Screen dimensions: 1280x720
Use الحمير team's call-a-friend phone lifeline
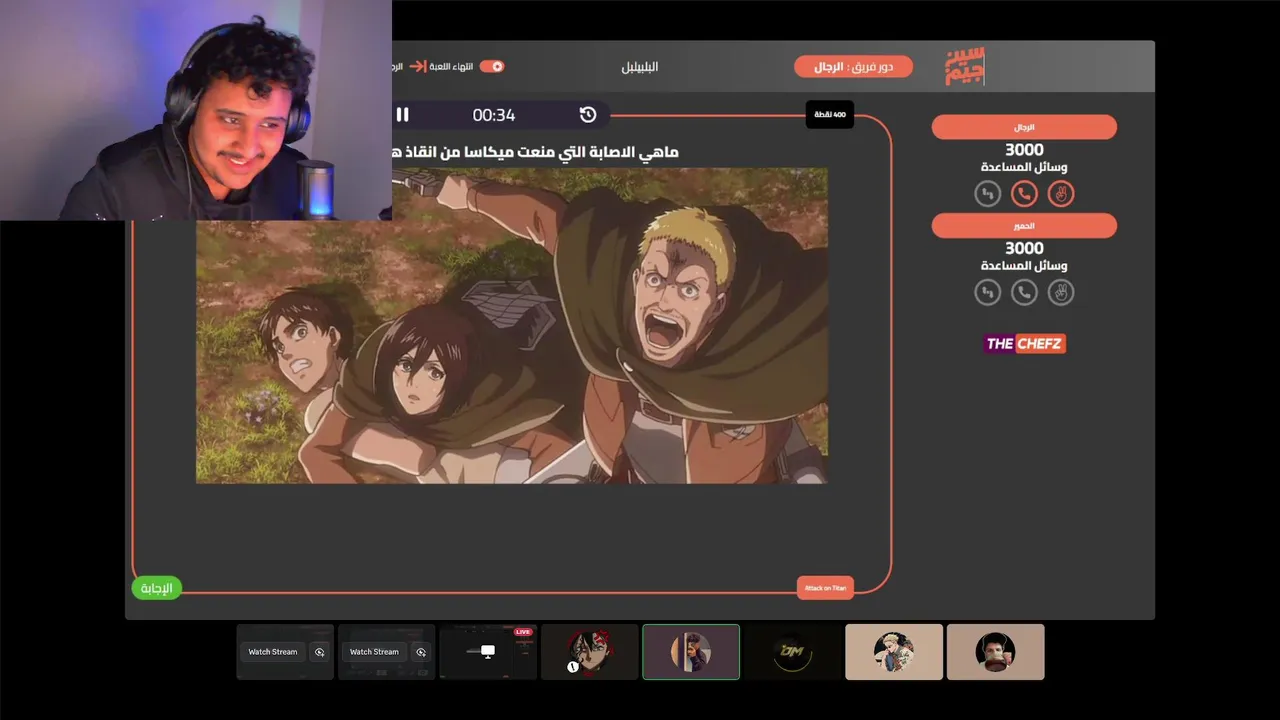tap(1024, 292)
